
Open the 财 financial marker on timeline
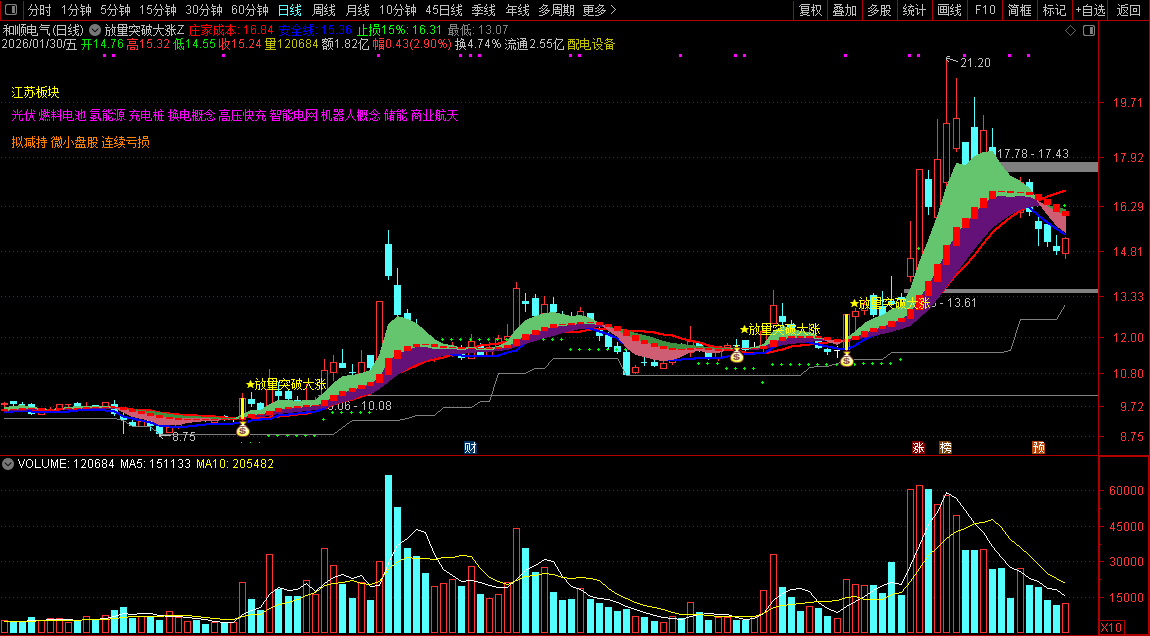[470, 447]
